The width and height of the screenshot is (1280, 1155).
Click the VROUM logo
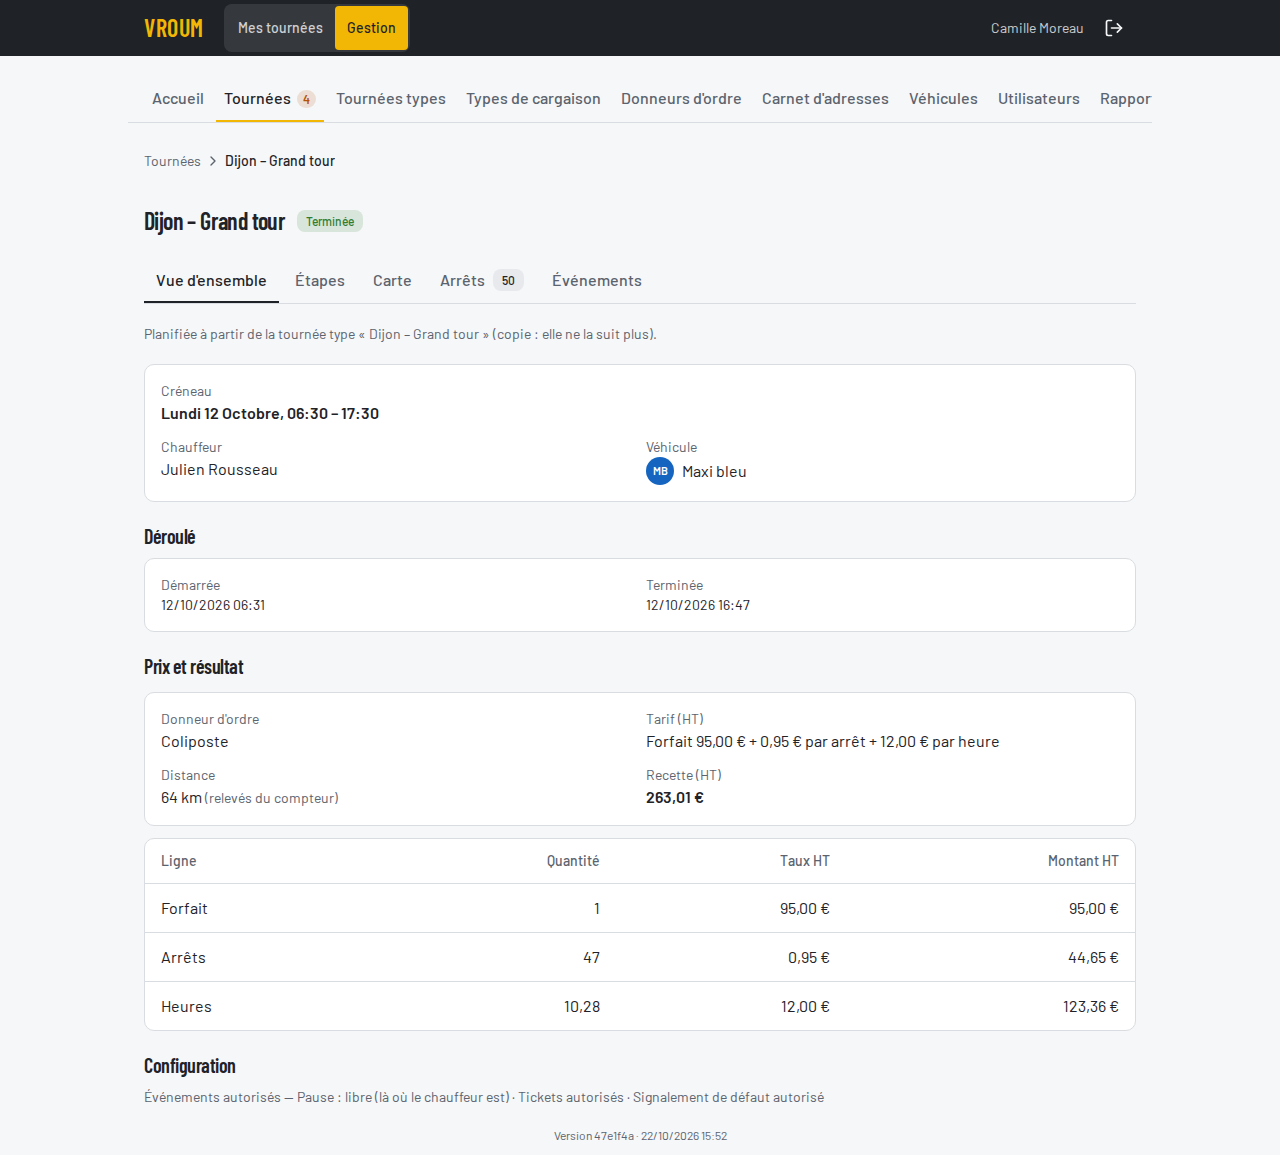point(173,28)
